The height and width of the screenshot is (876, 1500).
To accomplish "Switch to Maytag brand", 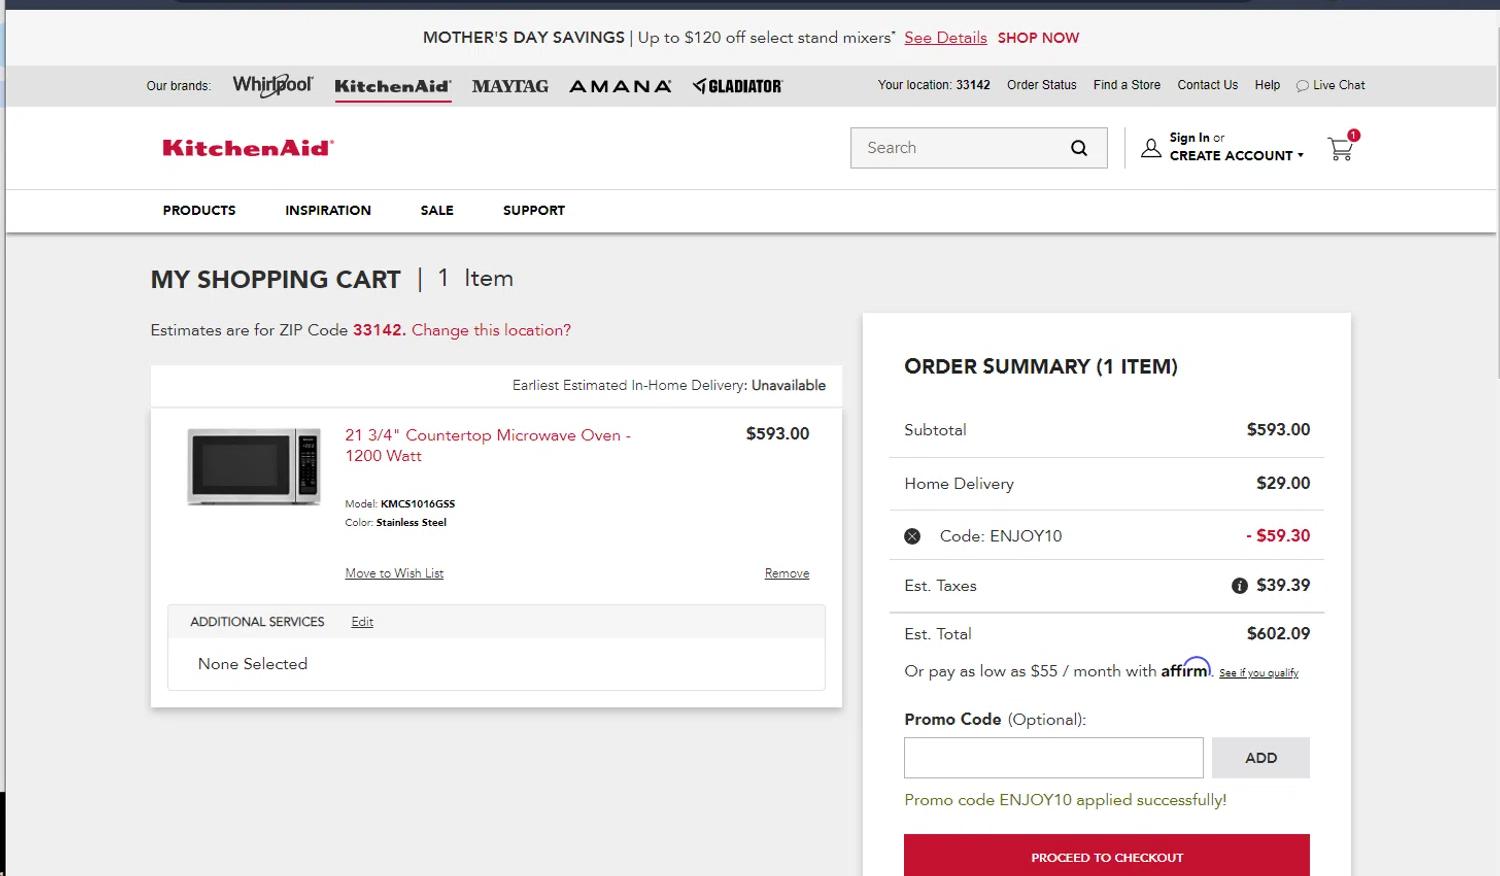I will pyautogui.click(x=510, y=86).
